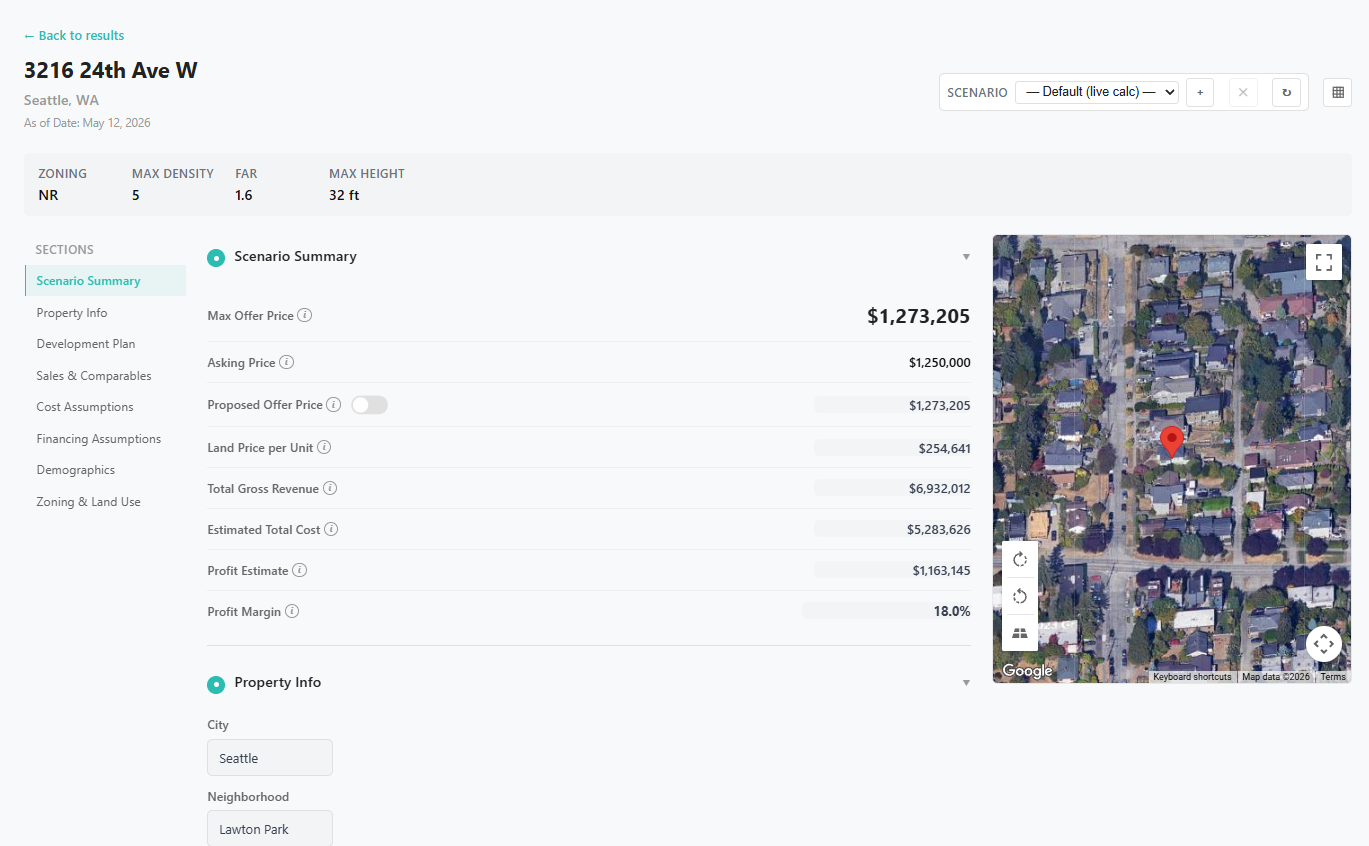Click the address heading 3216 24th Ave W
The width and height of the screenshot is (1369, 846).
111,70
